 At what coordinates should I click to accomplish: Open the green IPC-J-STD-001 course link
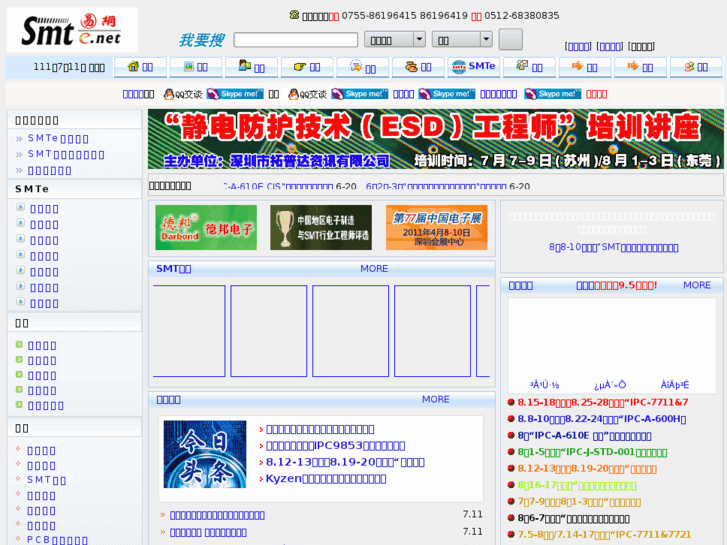[x=592, y=452]
